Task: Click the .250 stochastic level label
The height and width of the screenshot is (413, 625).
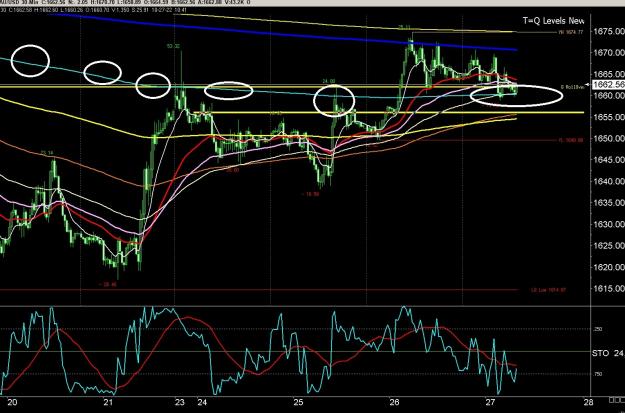Action: 598,329
